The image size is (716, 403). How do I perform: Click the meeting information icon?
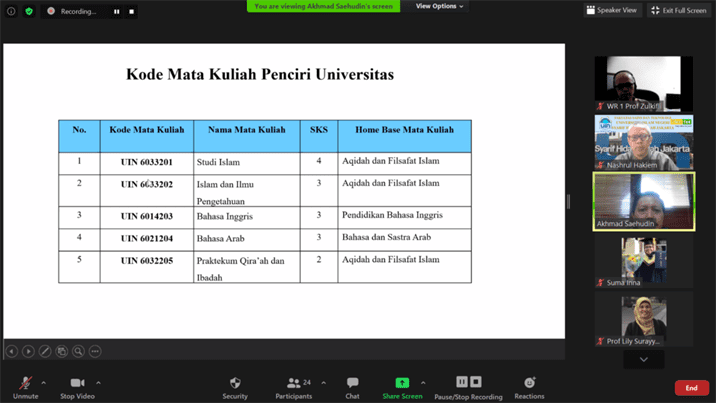tap(11, 11)
